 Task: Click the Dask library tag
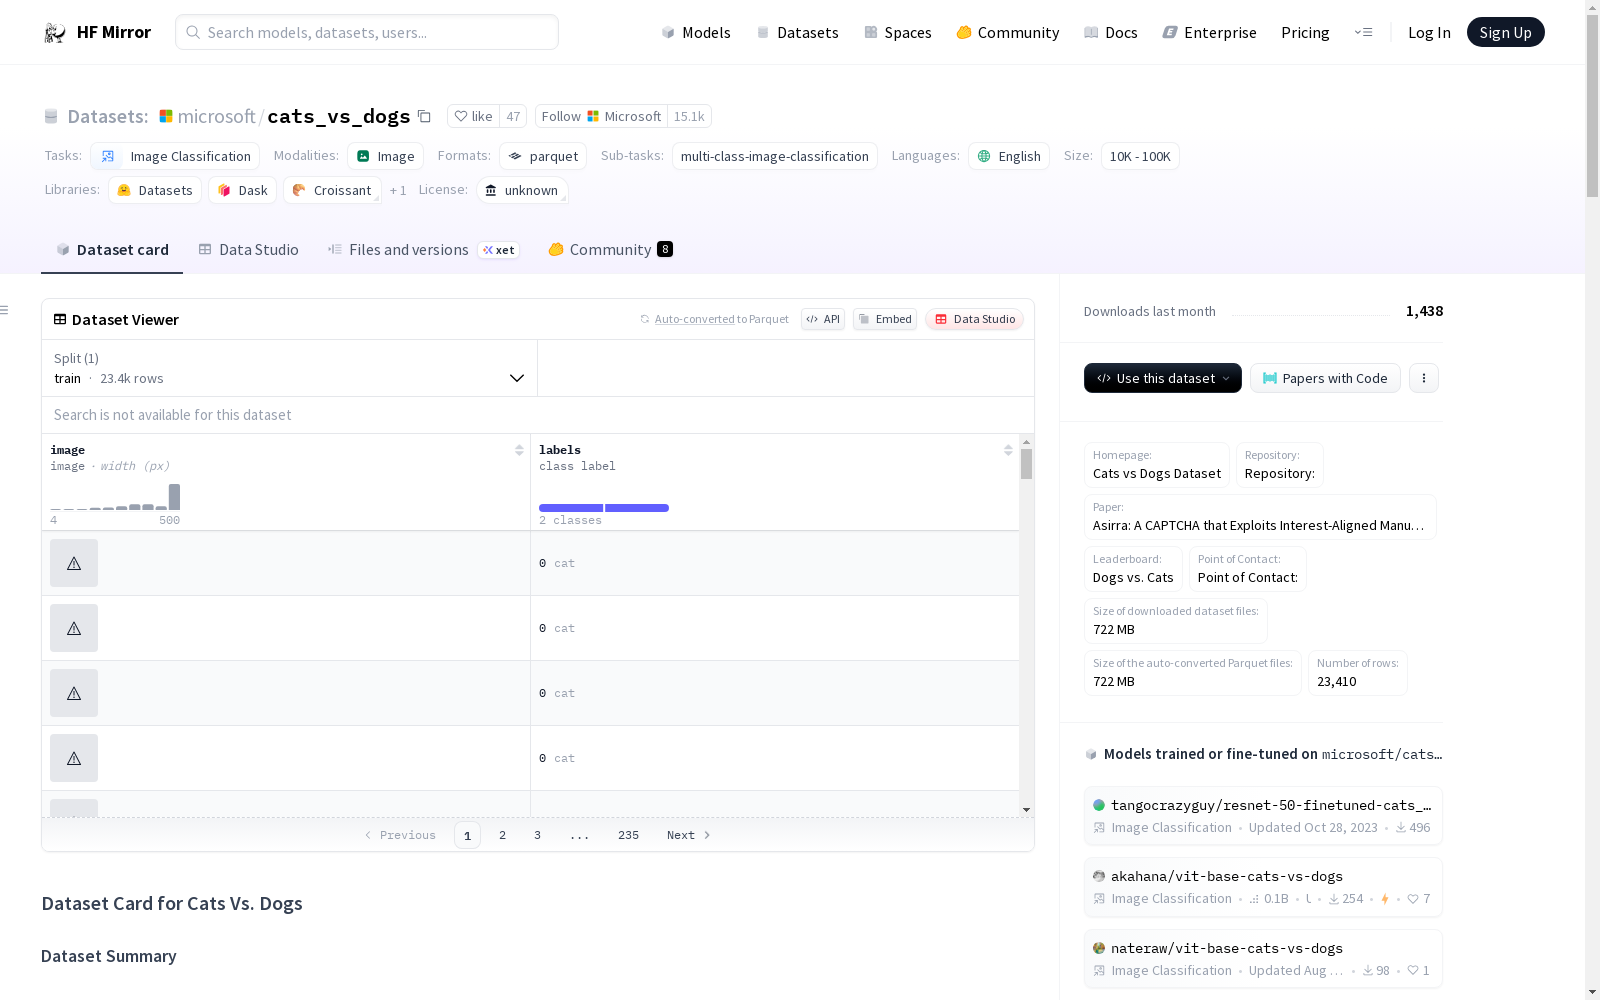point(243,190)
